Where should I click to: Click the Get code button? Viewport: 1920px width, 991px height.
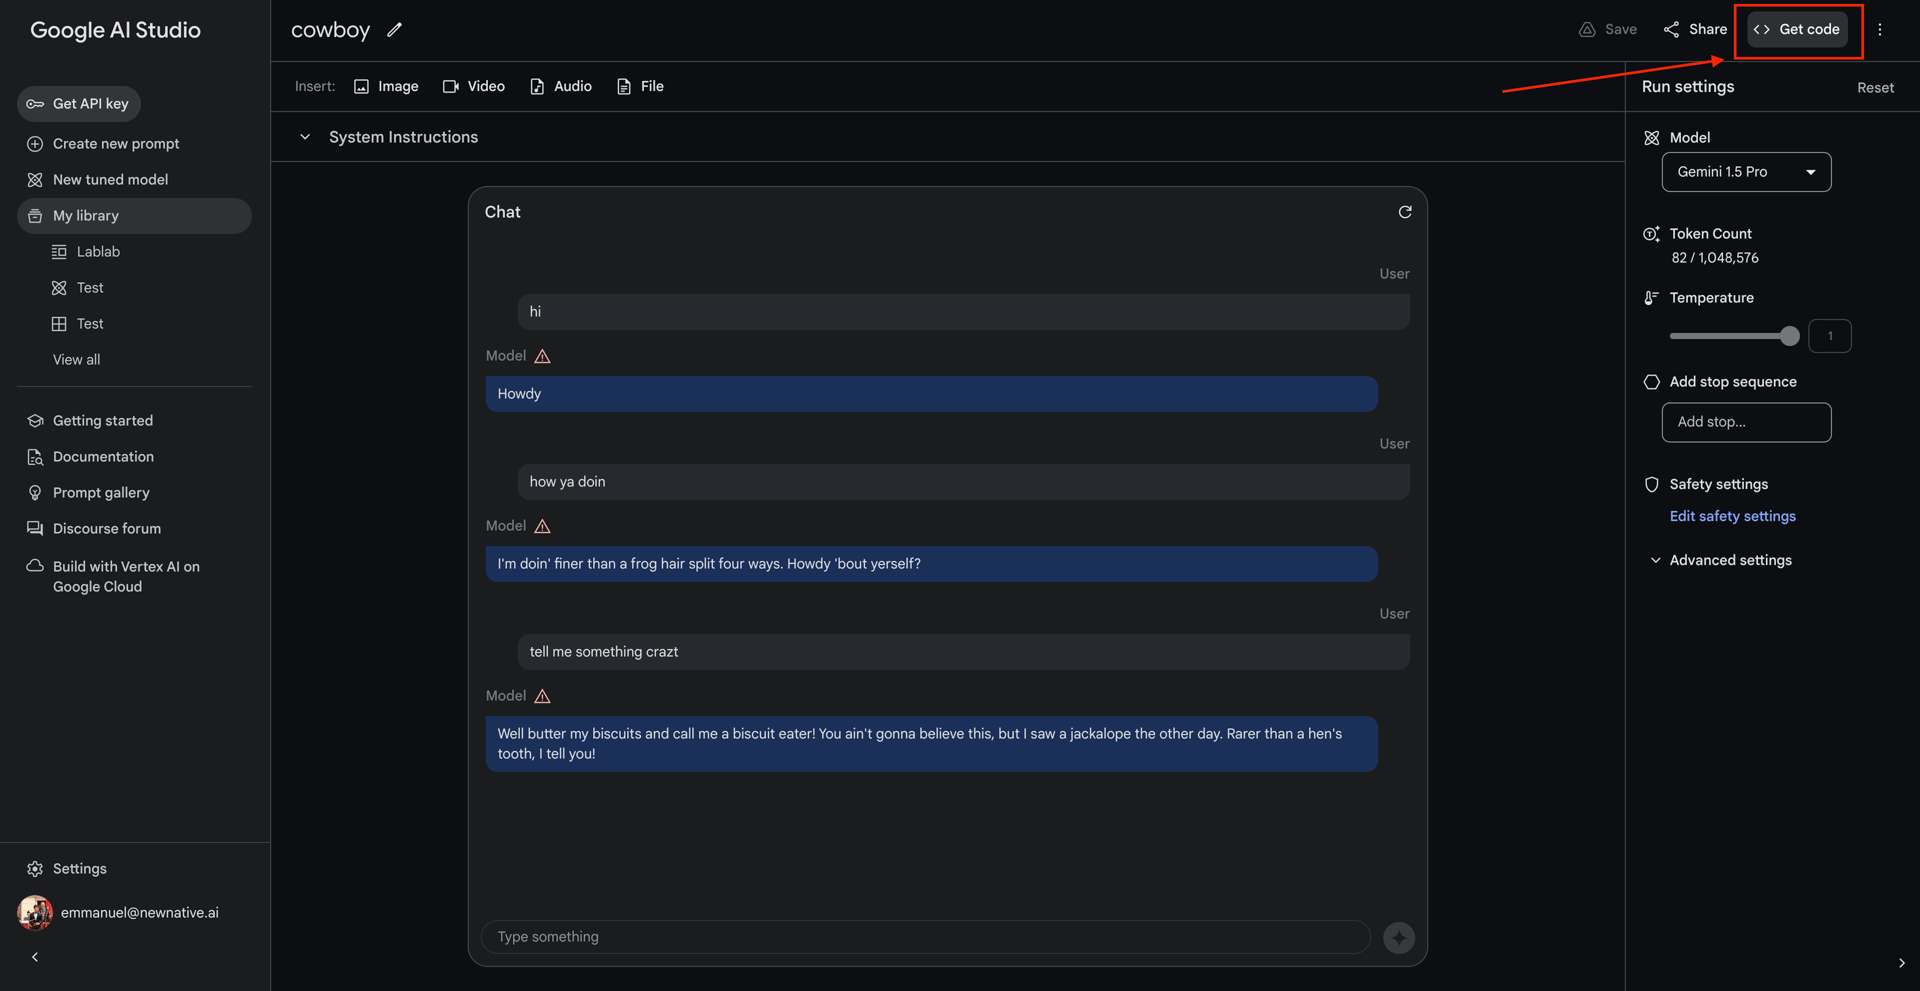tap(1798, 30)
